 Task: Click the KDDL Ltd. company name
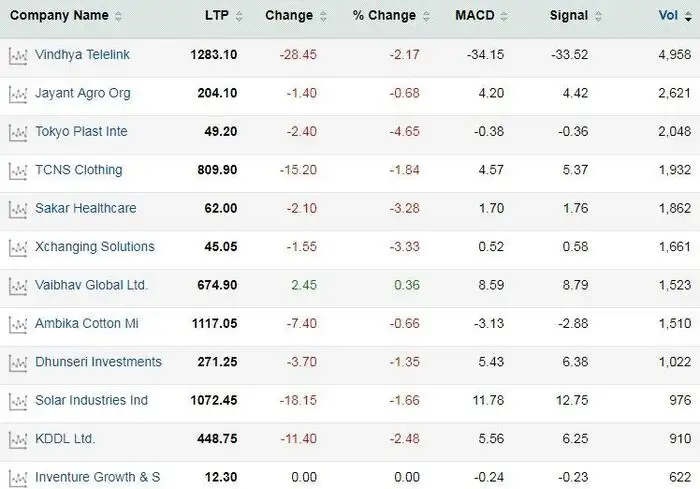pyautogui.click(x=65, y=439)
